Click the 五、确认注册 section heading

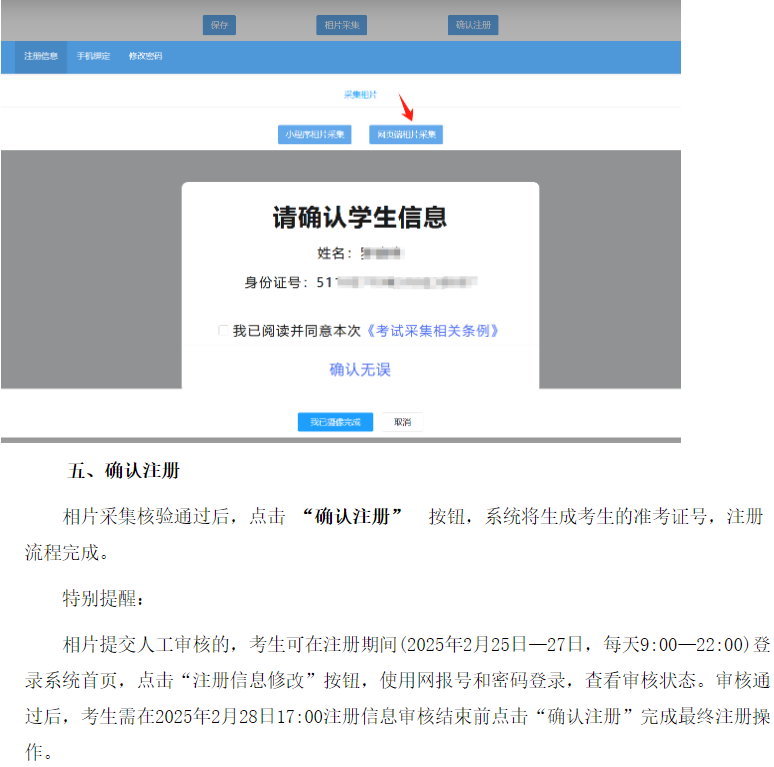pos(123,470)
